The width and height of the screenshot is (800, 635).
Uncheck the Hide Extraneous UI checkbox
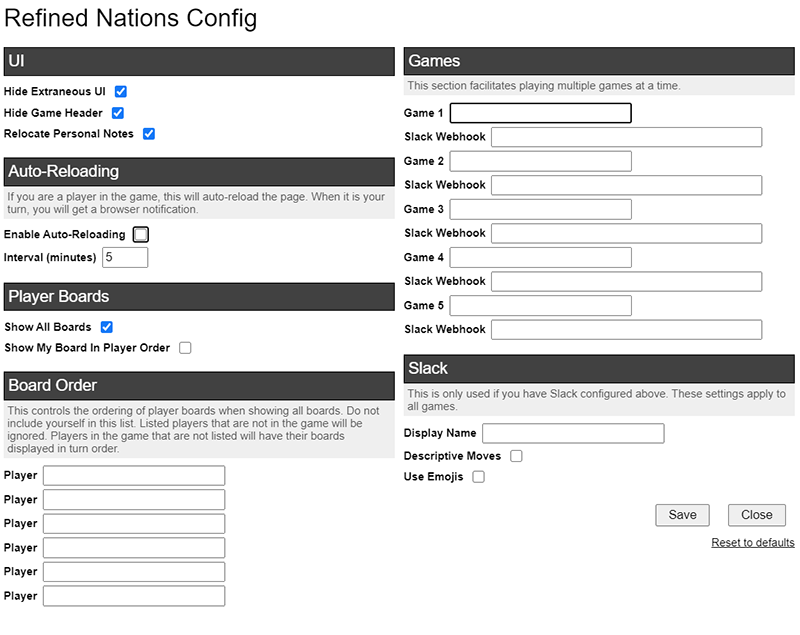120,91
